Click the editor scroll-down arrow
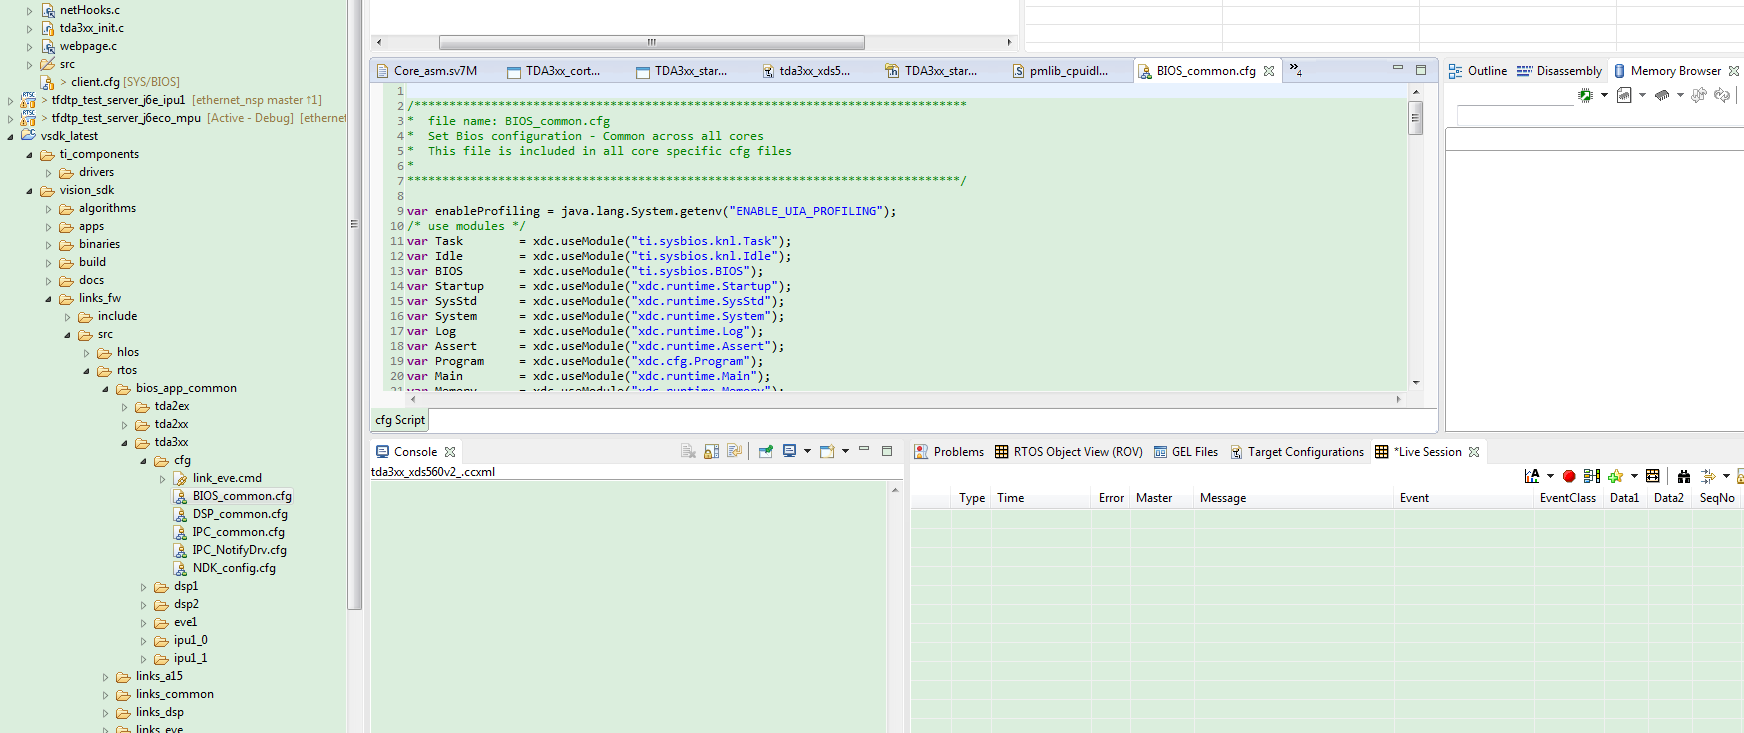1744x733 pixels. [1415, 382]
